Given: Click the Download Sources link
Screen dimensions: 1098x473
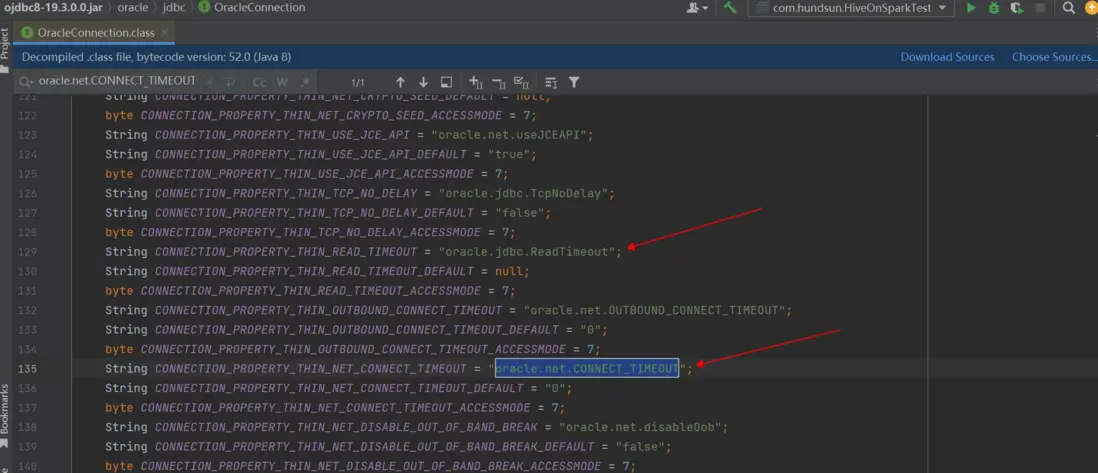Looking at the screenshot, I should click(947, 57).
